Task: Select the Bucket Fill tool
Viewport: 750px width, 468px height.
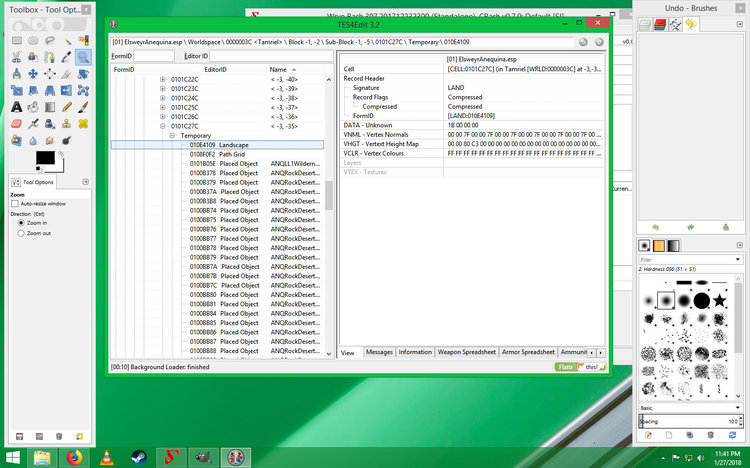Action: click(33, 107)
